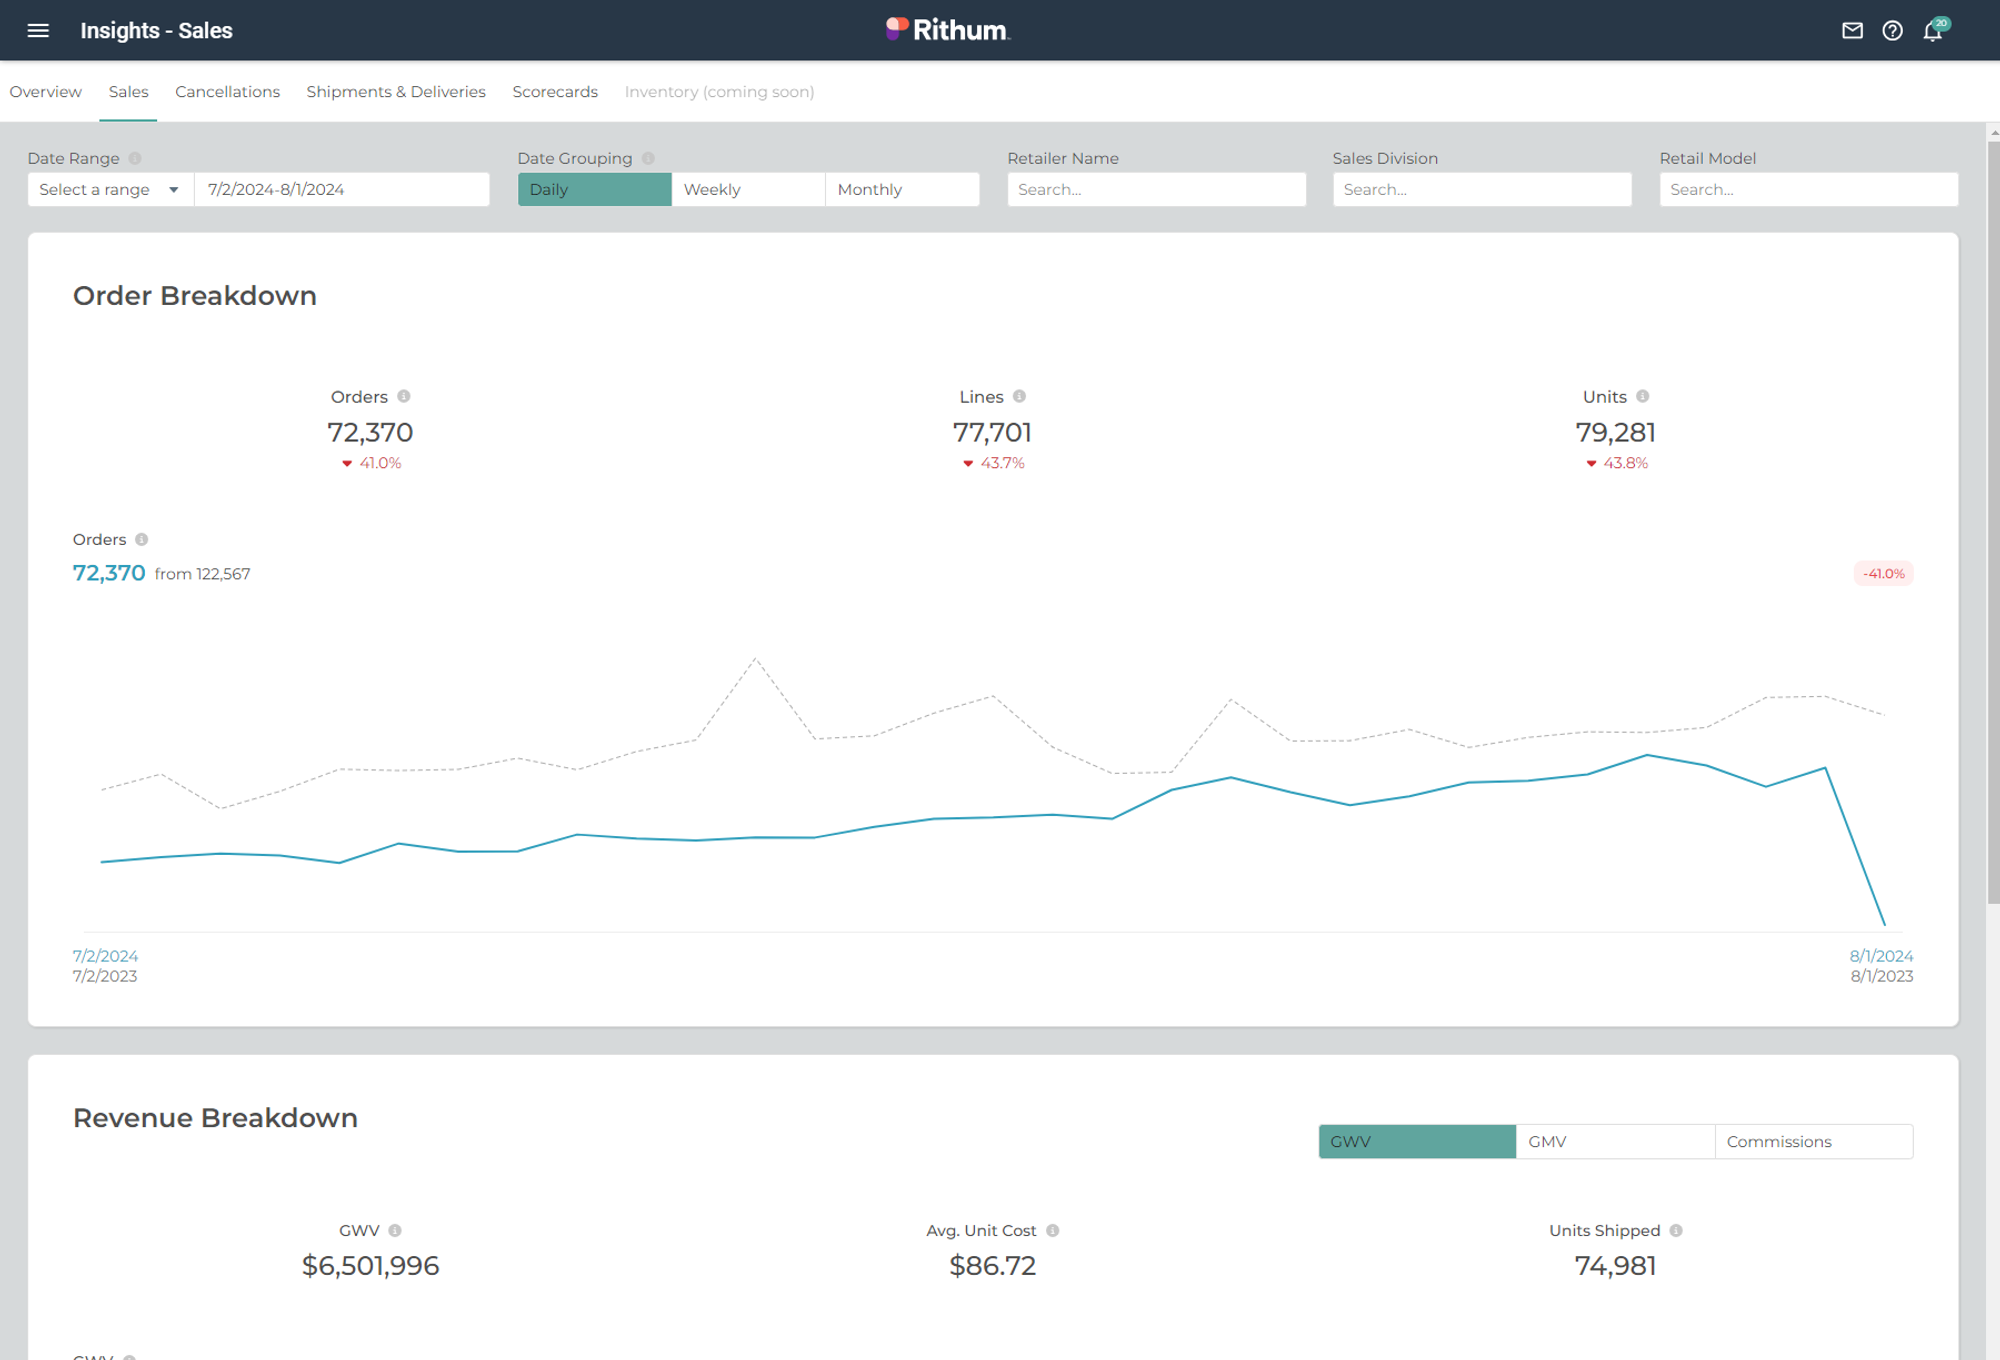2000x1360 pixels.
Task: Click the -41.0% change badge
Action: click(1883, 573)
